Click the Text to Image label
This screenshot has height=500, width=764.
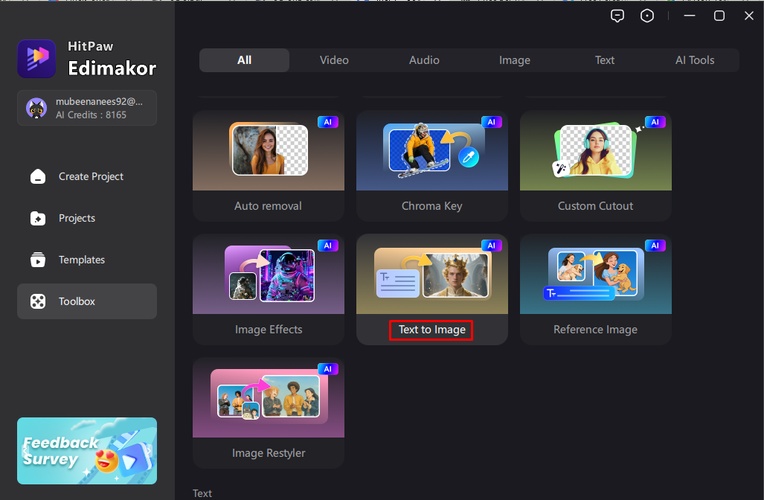432,330
